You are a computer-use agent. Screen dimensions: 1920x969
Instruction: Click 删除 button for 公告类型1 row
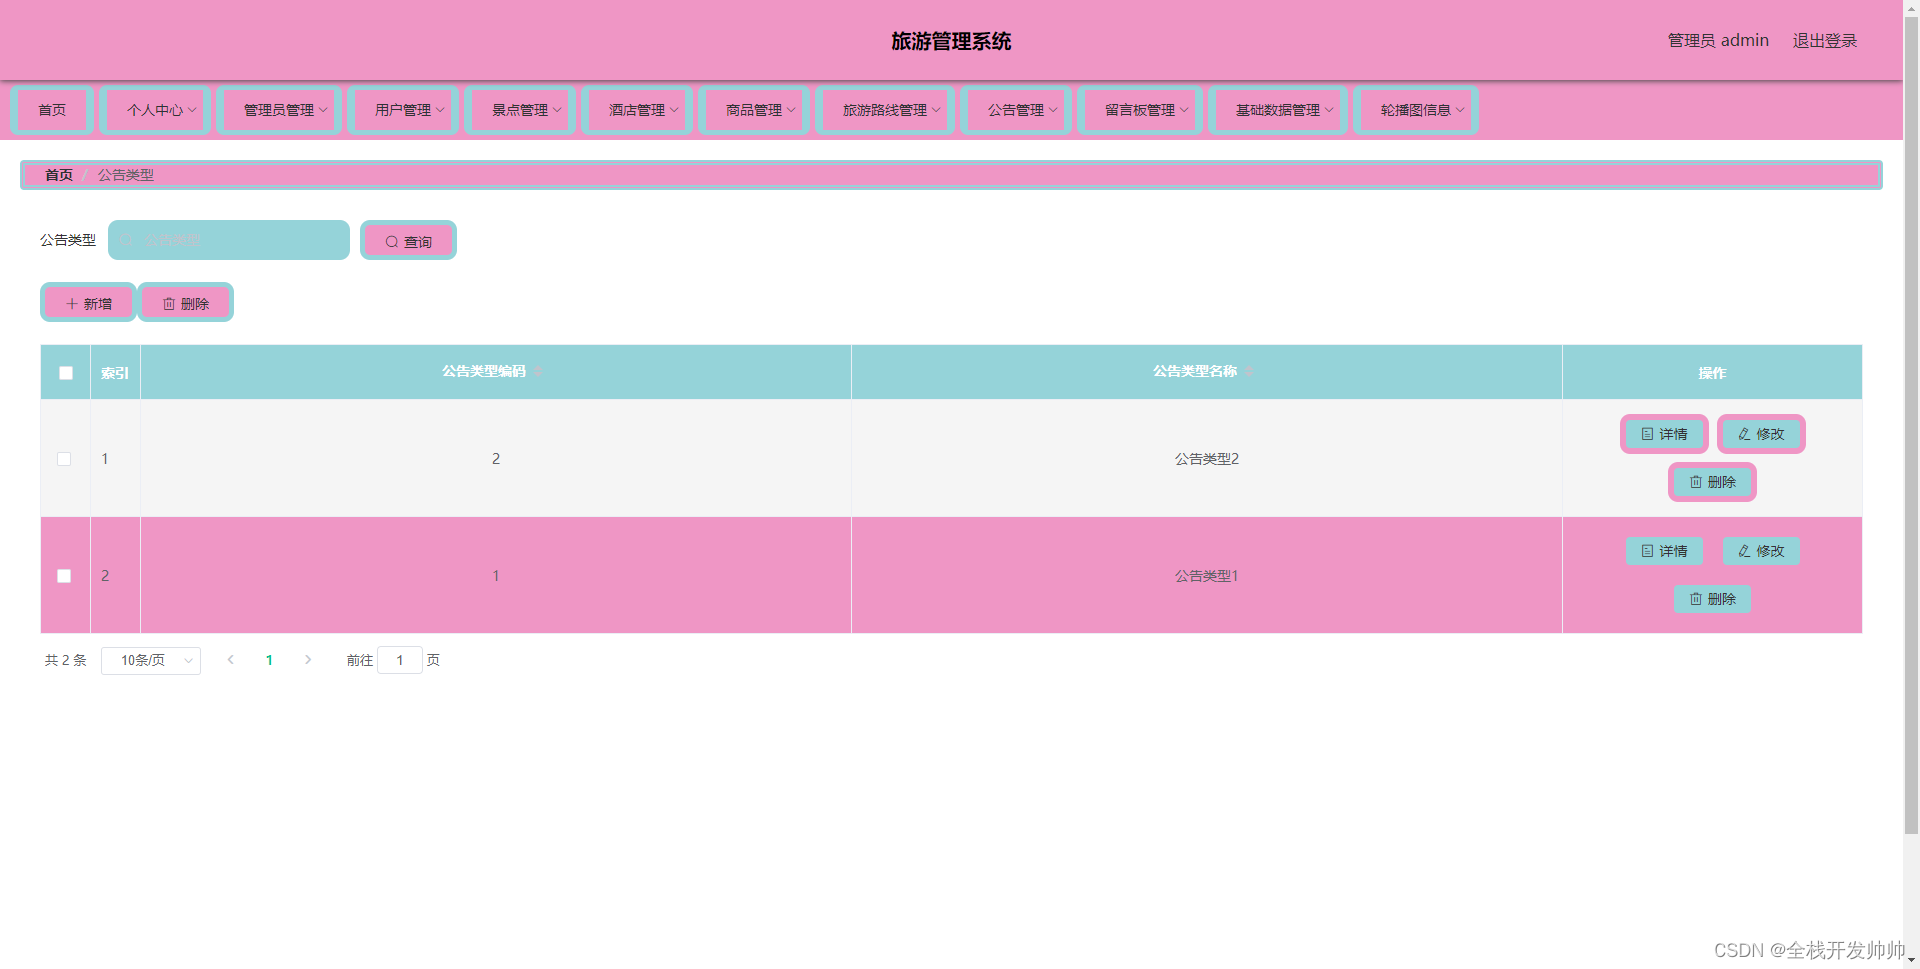click(x=1712, y=599)
